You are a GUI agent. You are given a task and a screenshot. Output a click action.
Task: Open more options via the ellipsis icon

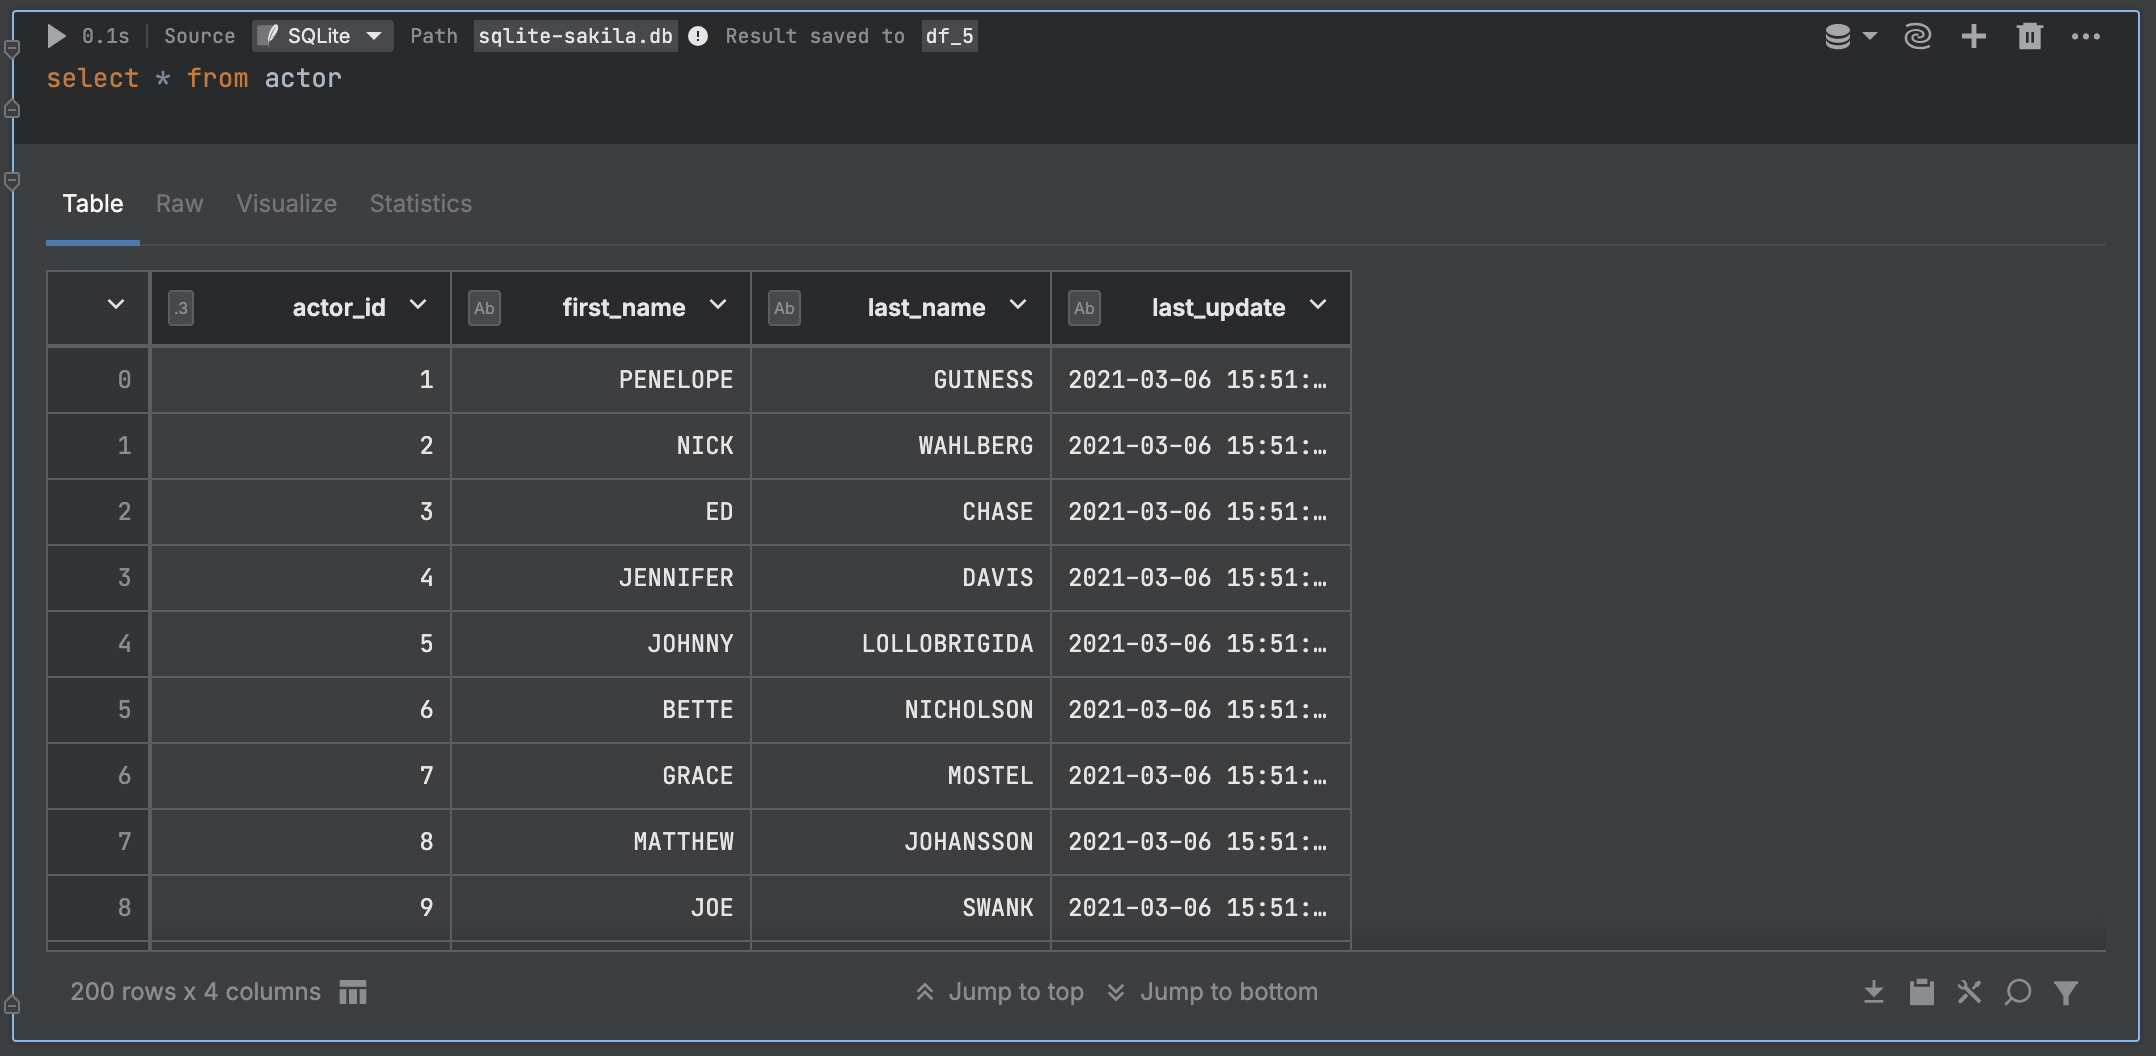point(2085,36)
